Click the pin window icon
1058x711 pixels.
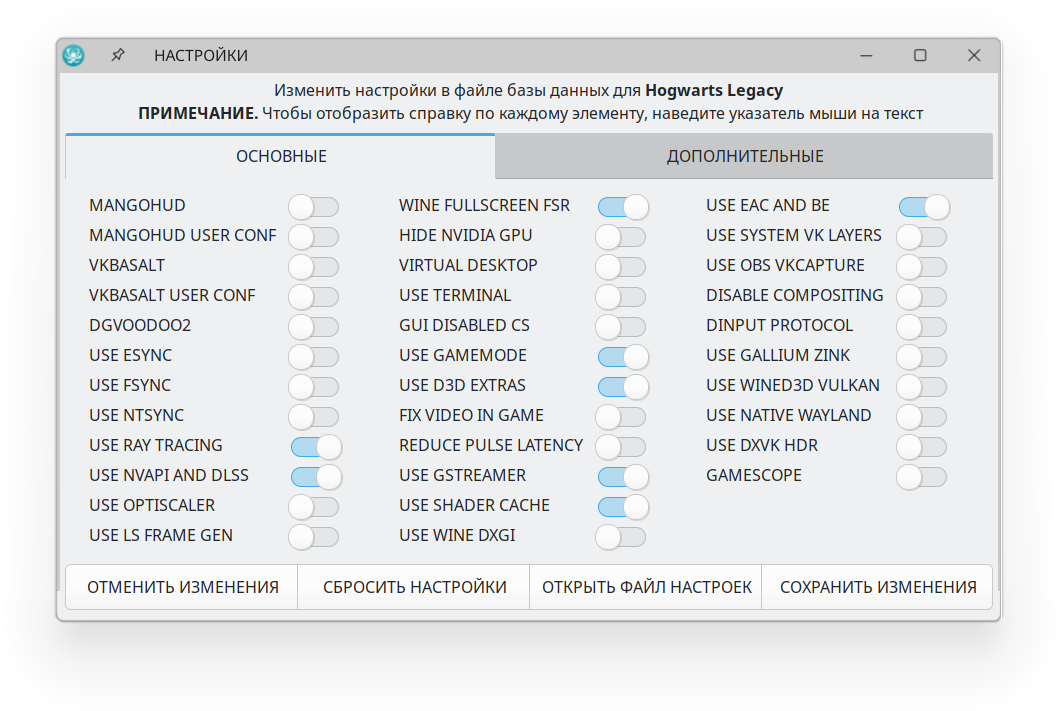pyautogui.click(x=118, y=56)
